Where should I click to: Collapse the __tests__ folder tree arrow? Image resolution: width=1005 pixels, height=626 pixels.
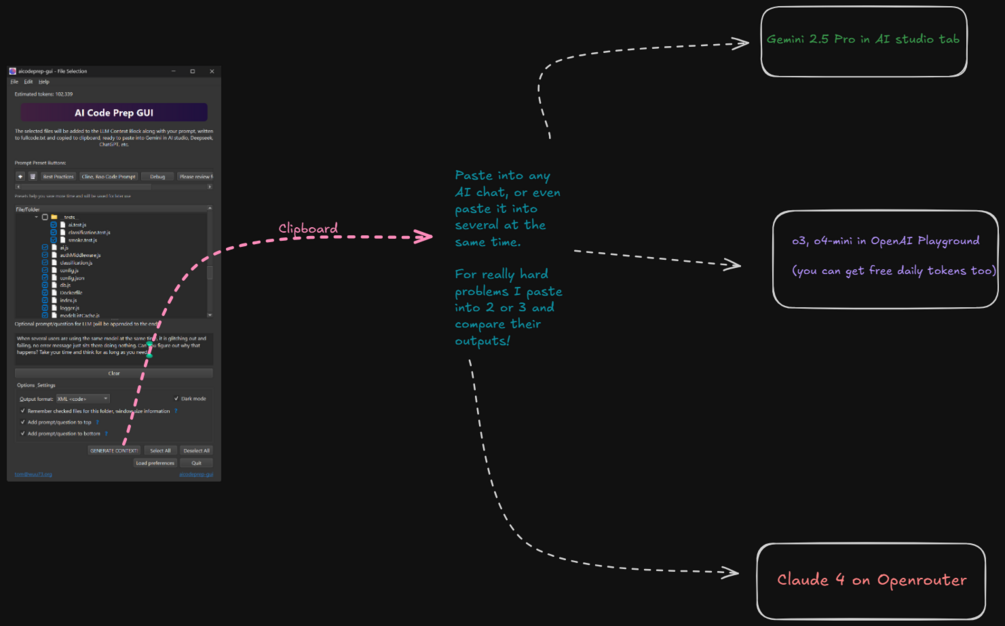(x=37, y=217)
